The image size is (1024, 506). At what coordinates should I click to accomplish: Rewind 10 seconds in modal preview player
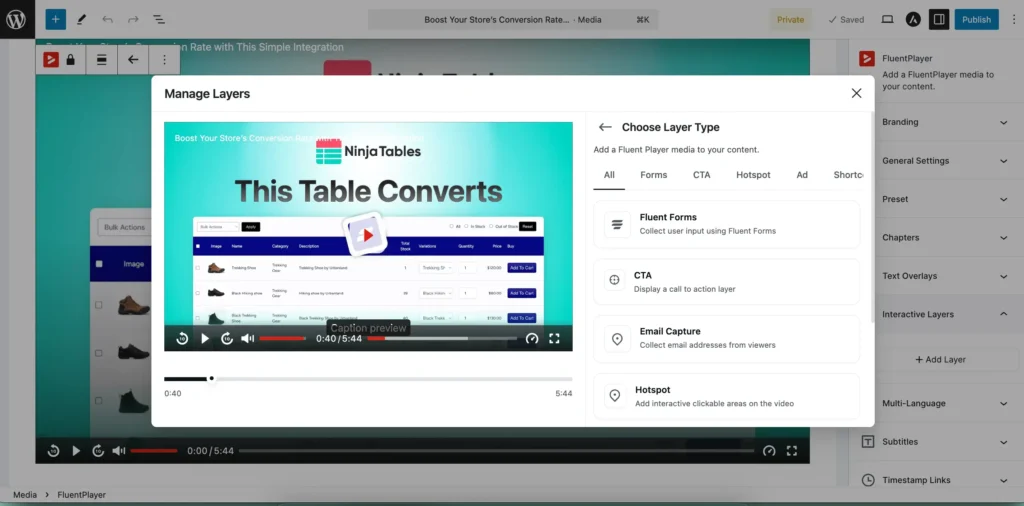tap(182, 338)
